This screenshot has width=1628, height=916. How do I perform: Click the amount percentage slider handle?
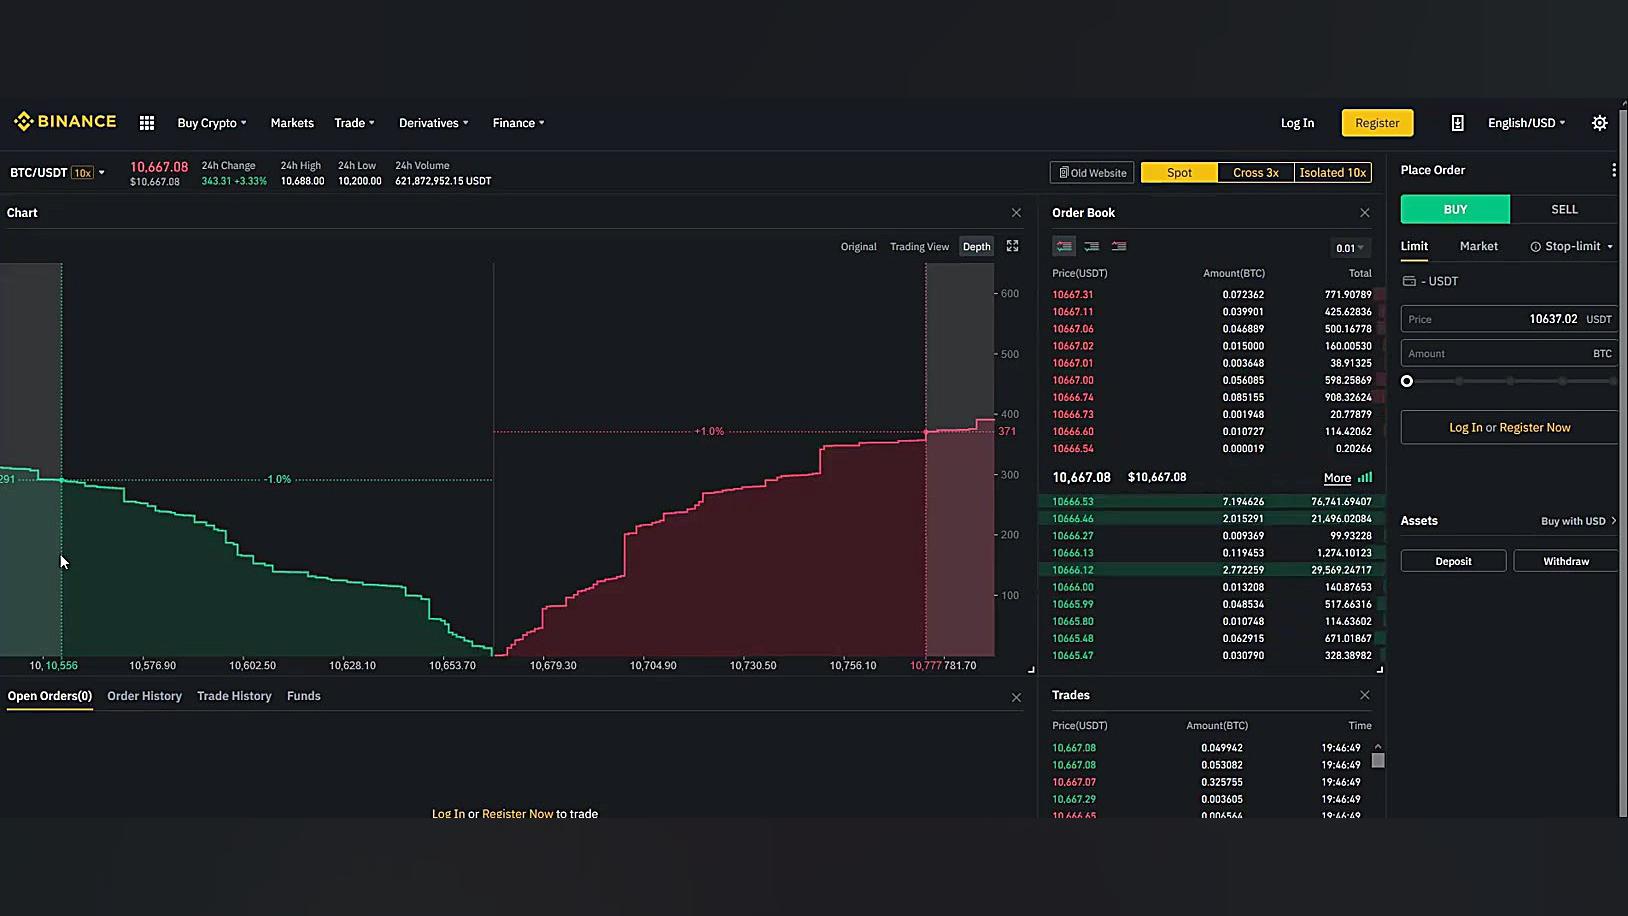tap(1407, 381)
